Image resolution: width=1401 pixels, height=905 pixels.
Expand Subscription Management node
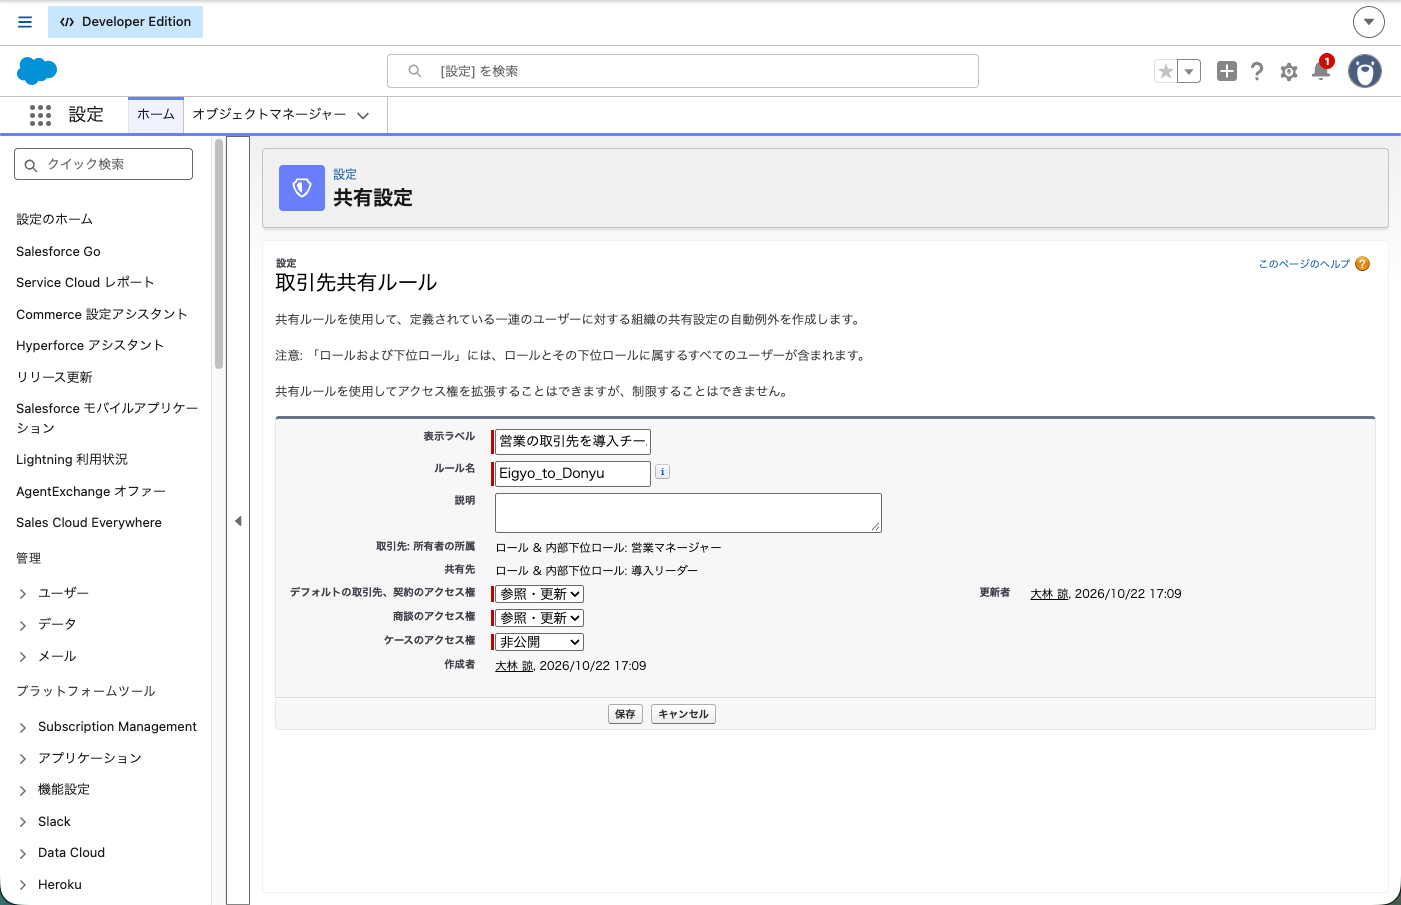pyautogui.click(x=23, y=727)
